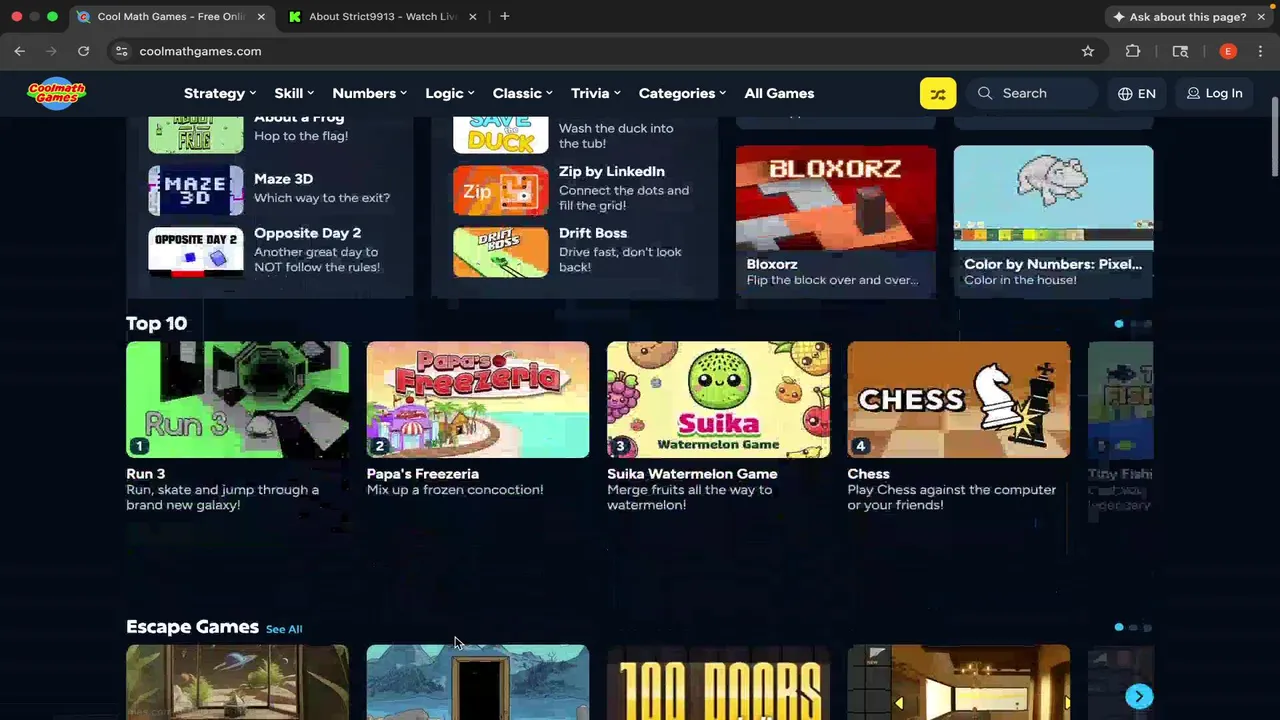Open the 100 Doors escape game thumbnail
This screenshot has height=720, width=1280.
coord(718,682)
